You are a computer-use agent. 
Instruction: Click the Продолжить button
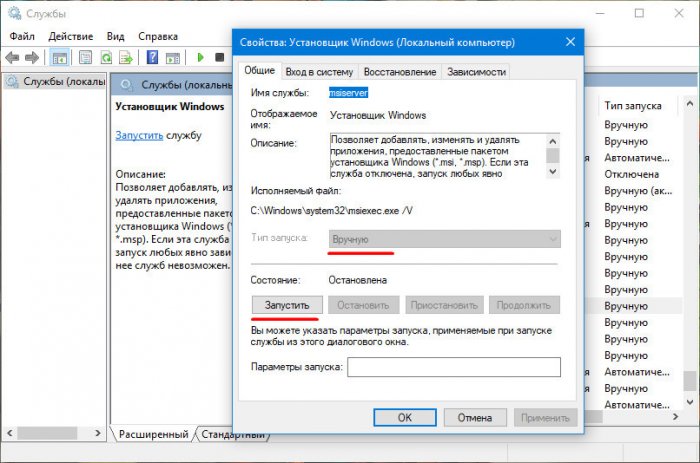click(524, 305)
